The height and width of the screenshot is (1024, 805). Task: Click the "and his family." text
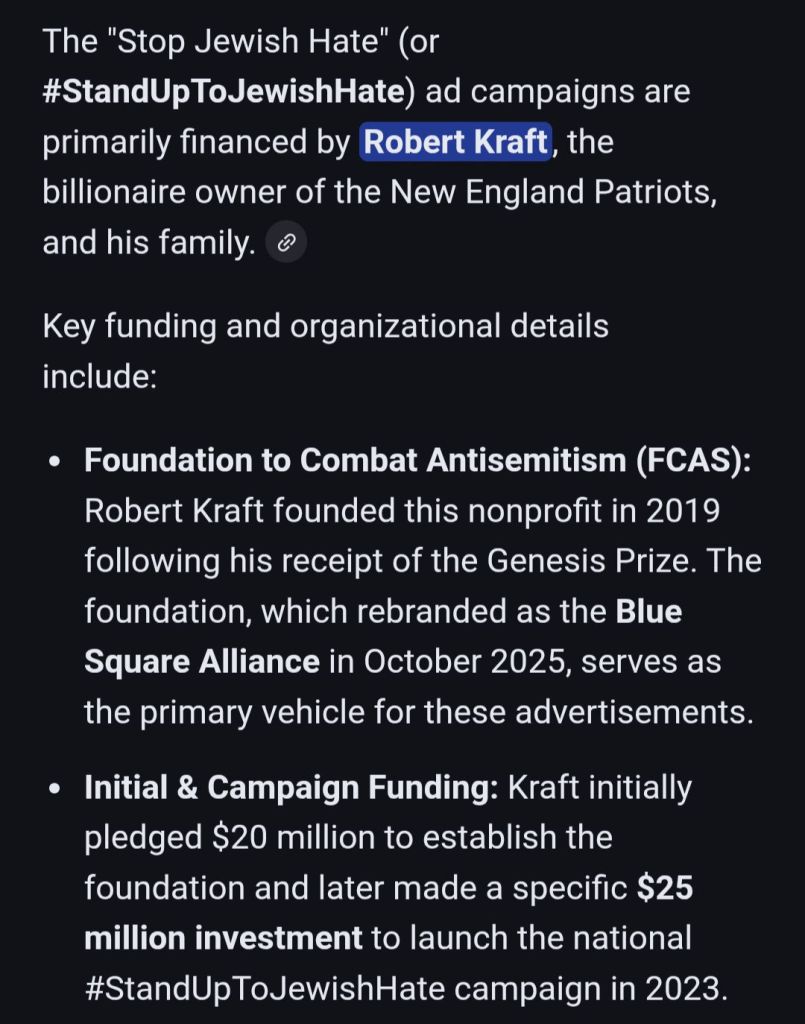(149, 243)
